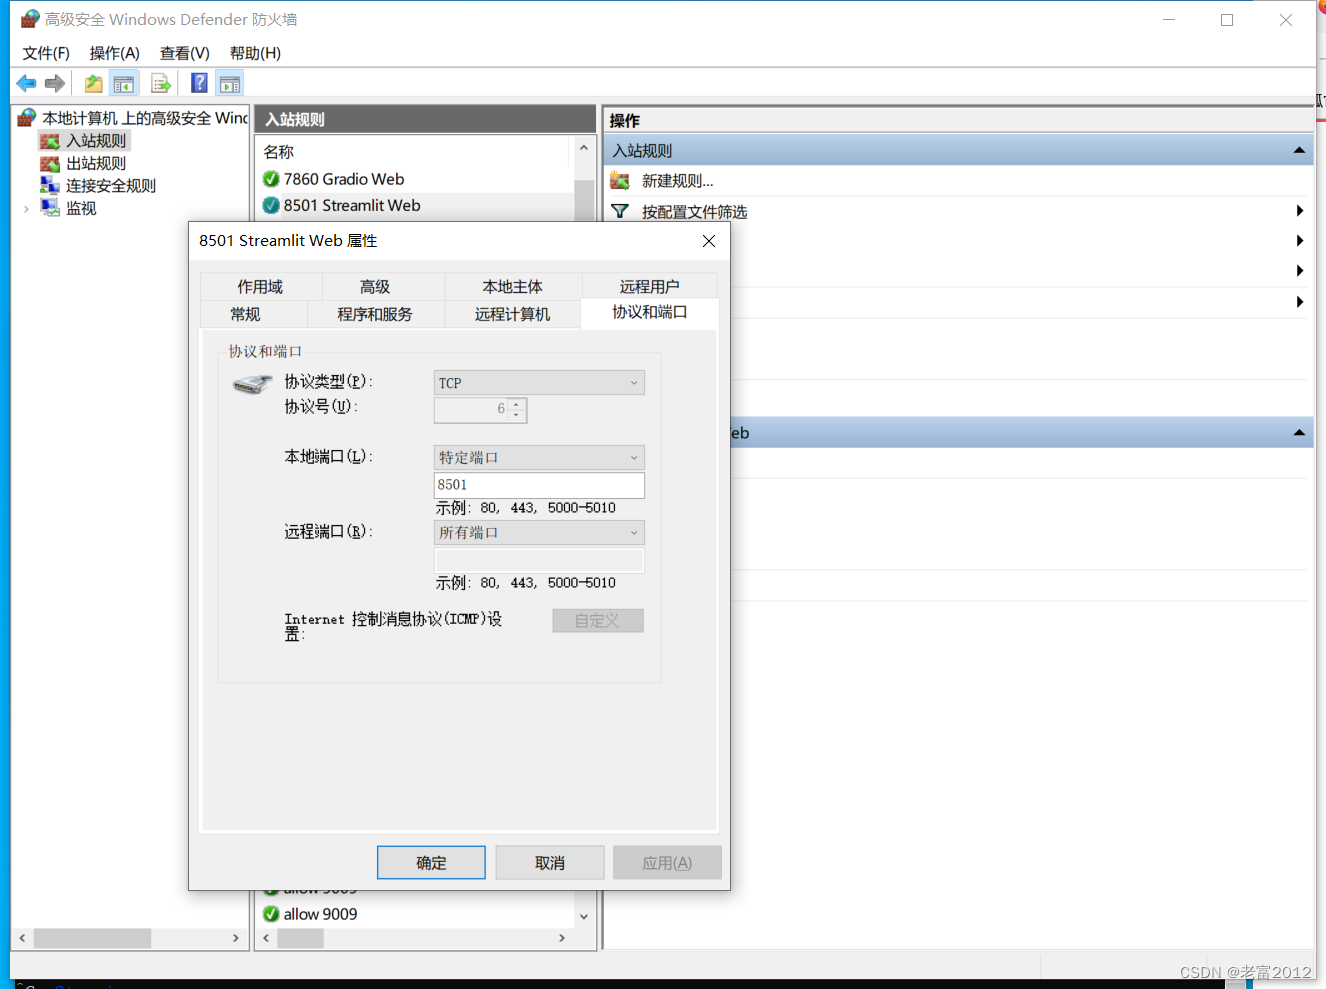Screen dimensions: 1326x989
Task: Switch to the Advanced (高级) tab
Action: coord(375,286)
